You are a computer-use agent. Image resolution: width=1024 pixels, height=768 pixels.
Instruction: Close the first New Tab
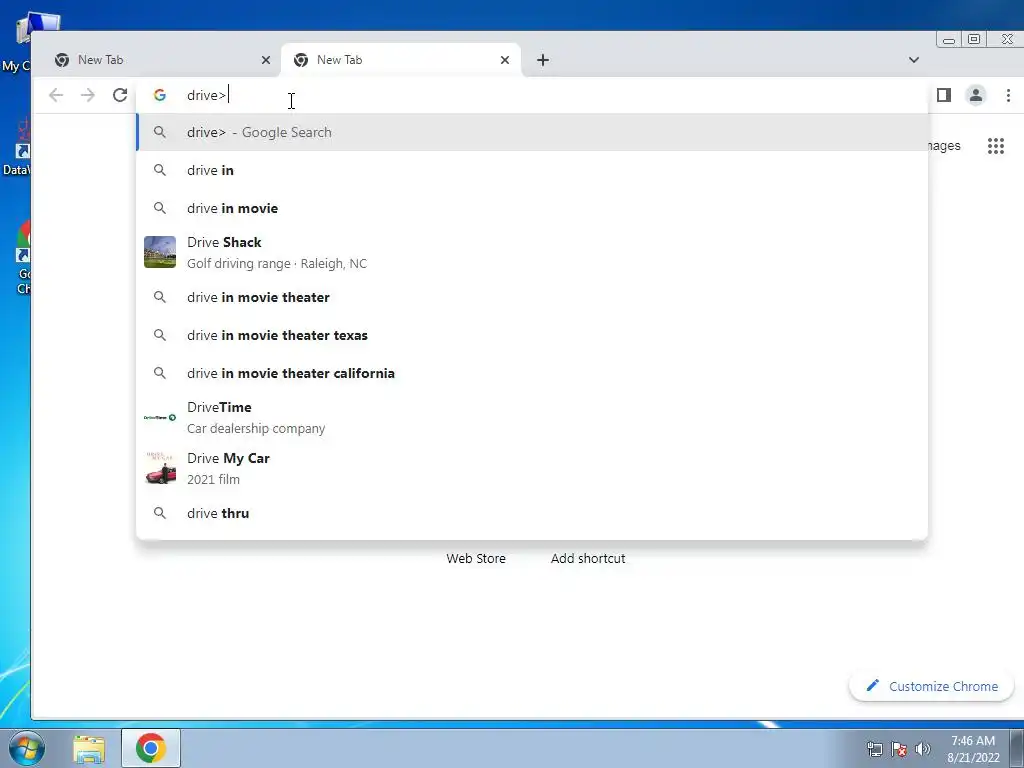(266, 60)
